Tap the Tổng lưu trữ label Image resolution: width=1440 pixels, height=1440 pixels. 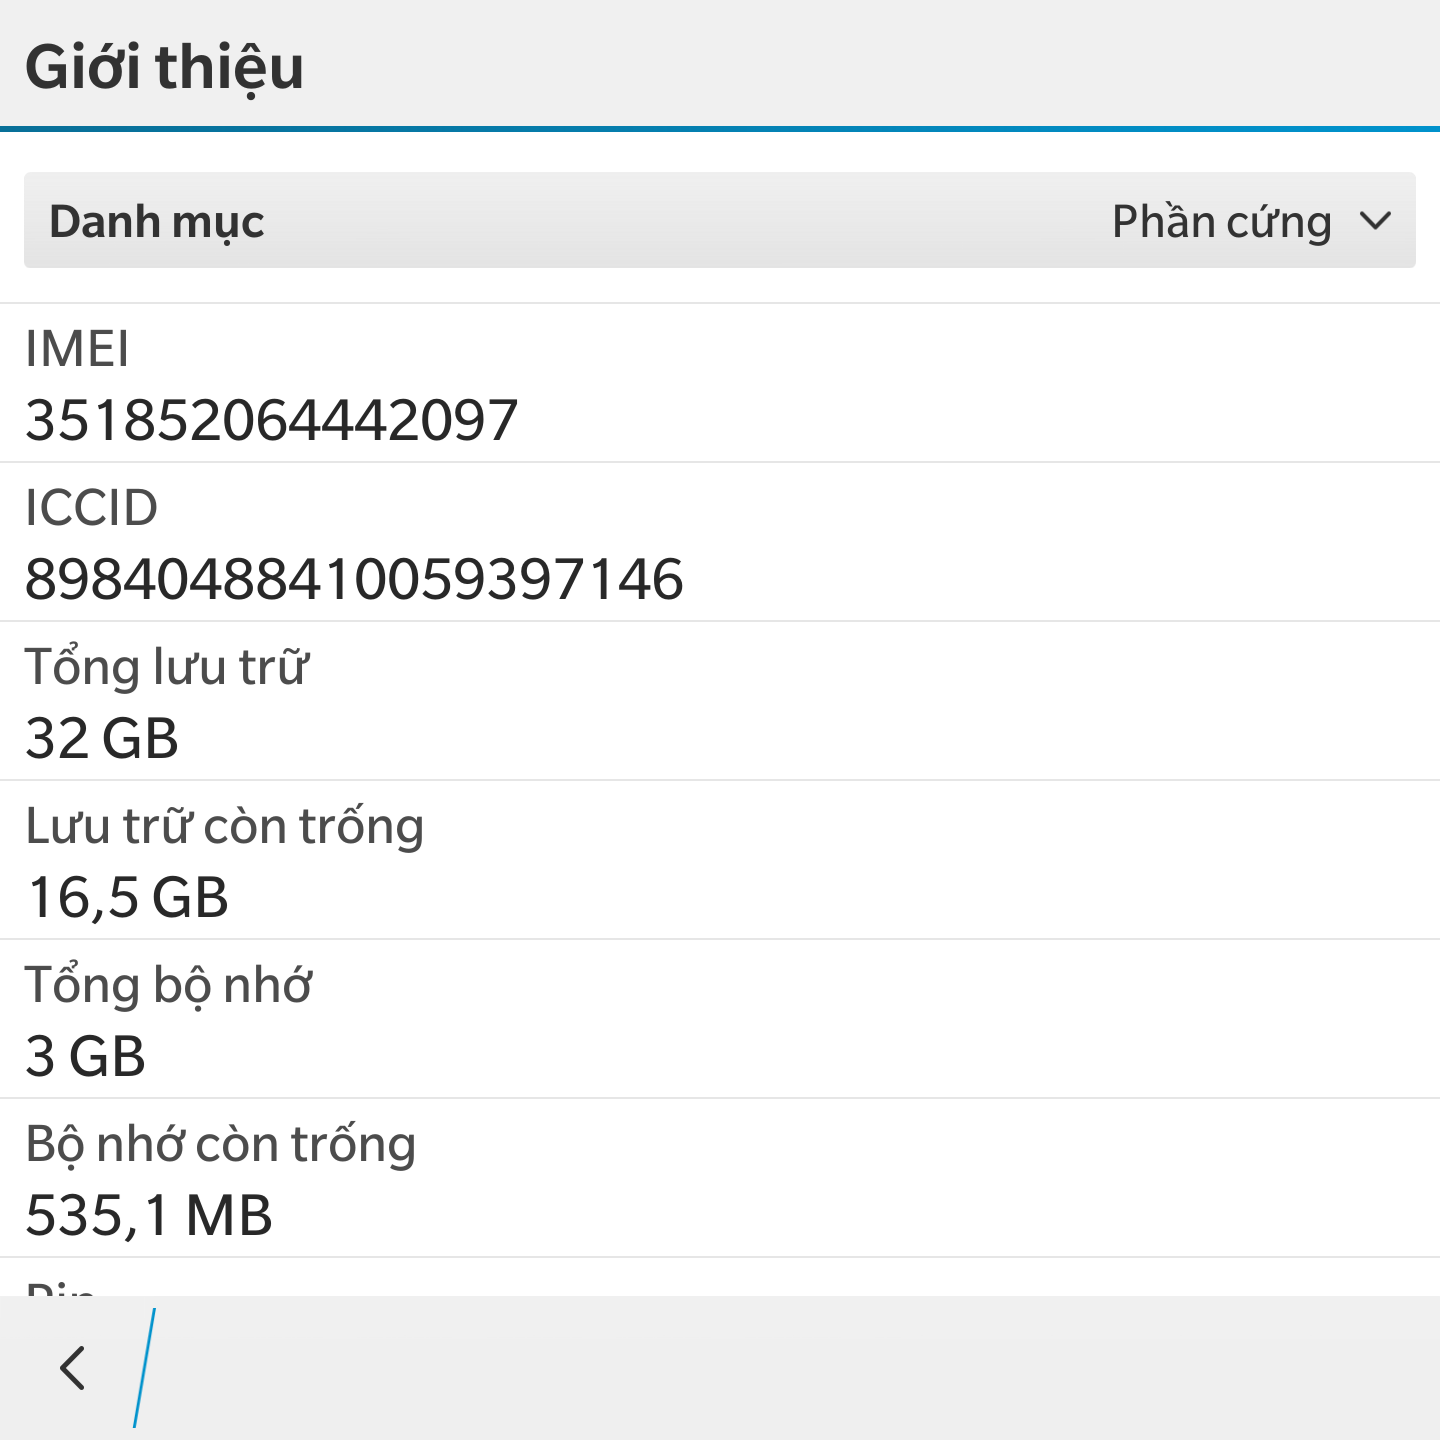coord(167,667)
